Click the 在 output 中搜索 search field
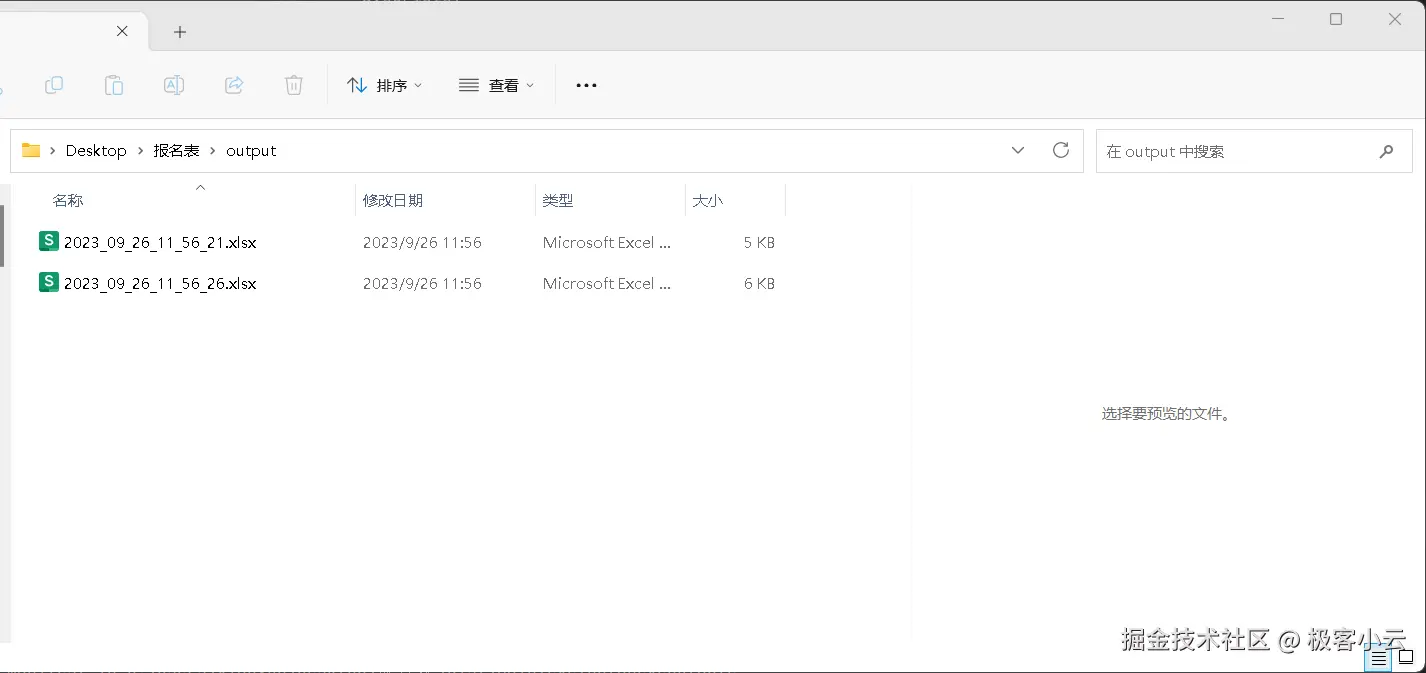This screenshot has height=673, width=1426. click(1255, 151)
